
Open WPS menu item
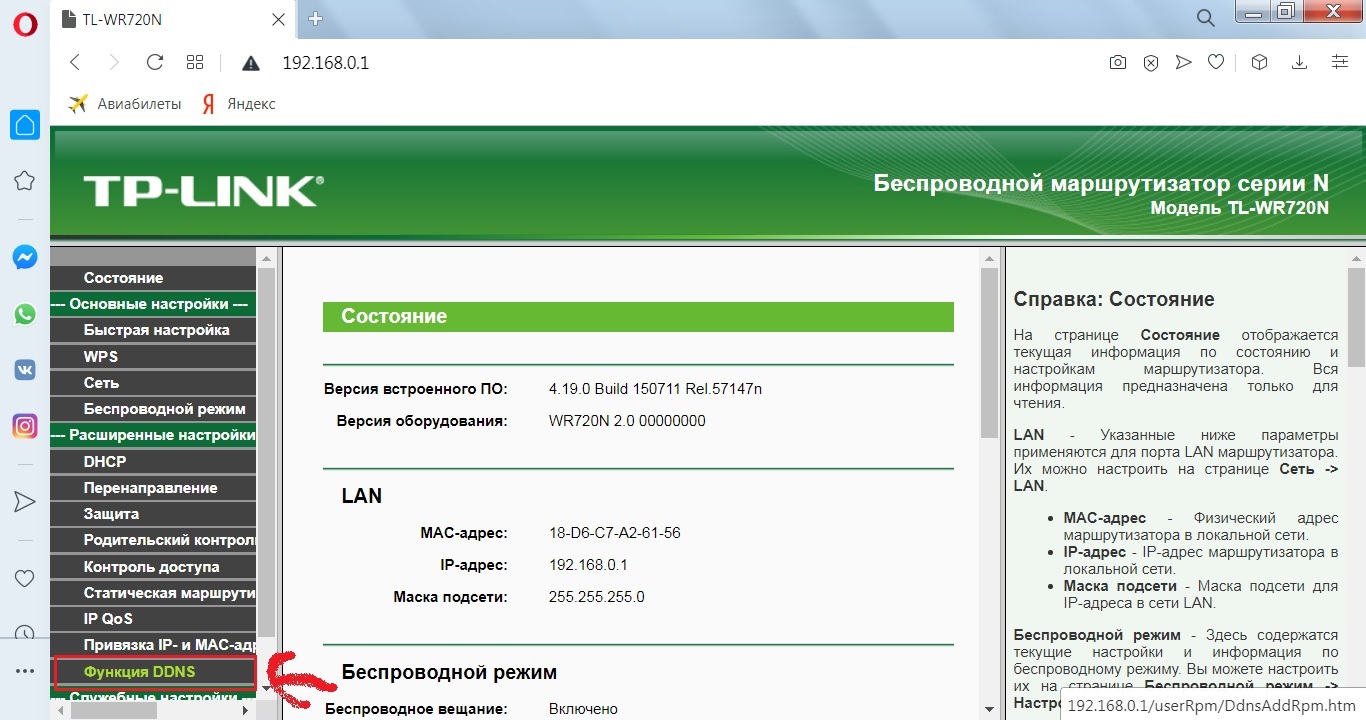click(154, 356)
